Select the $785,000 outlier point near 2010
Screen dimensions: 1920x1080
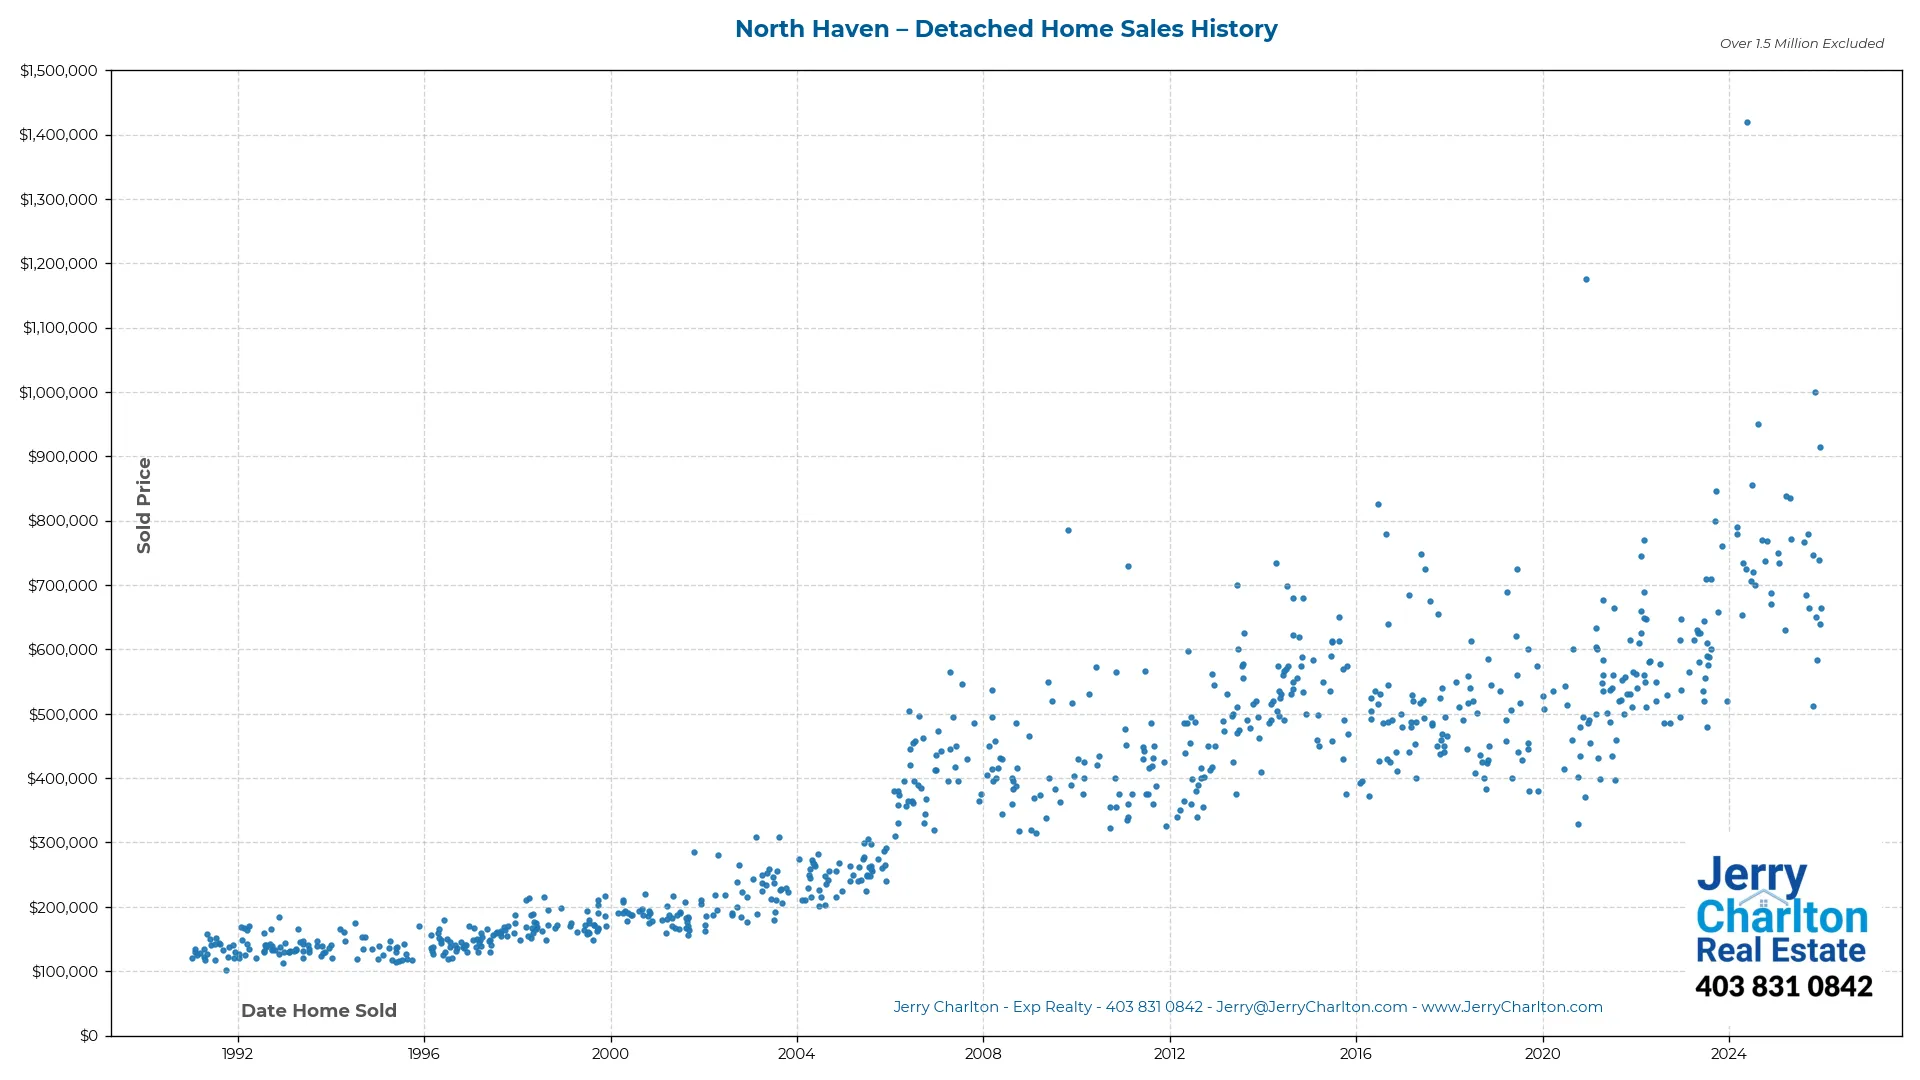pyautogui.click(x=1067, y=530)
